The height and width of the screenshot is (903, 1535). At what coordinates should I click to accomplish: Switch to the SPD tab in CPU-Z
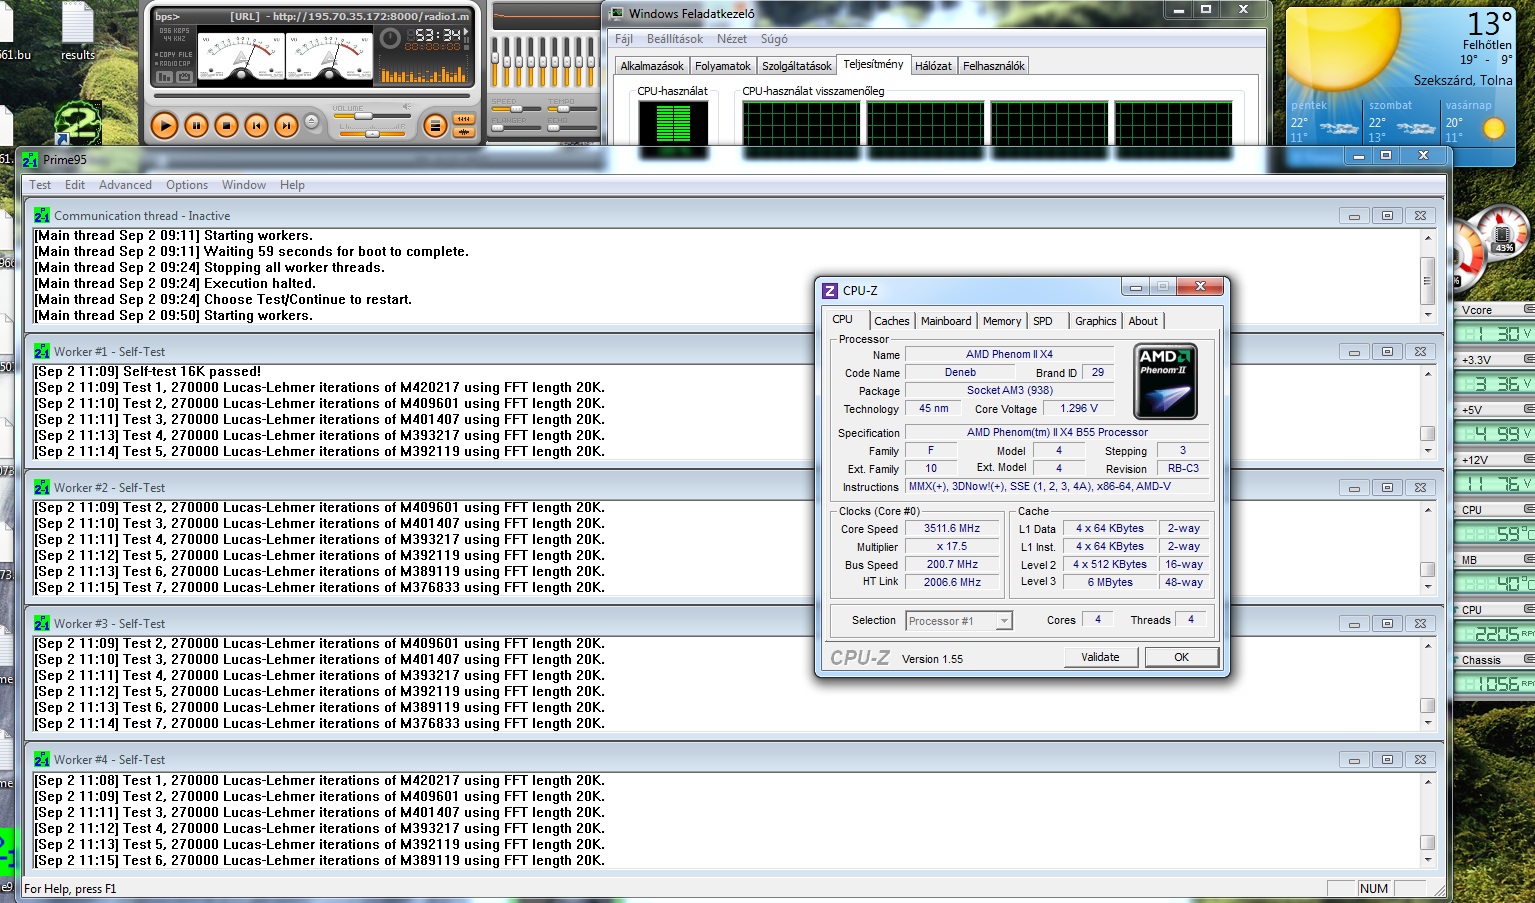[1043, 321]
